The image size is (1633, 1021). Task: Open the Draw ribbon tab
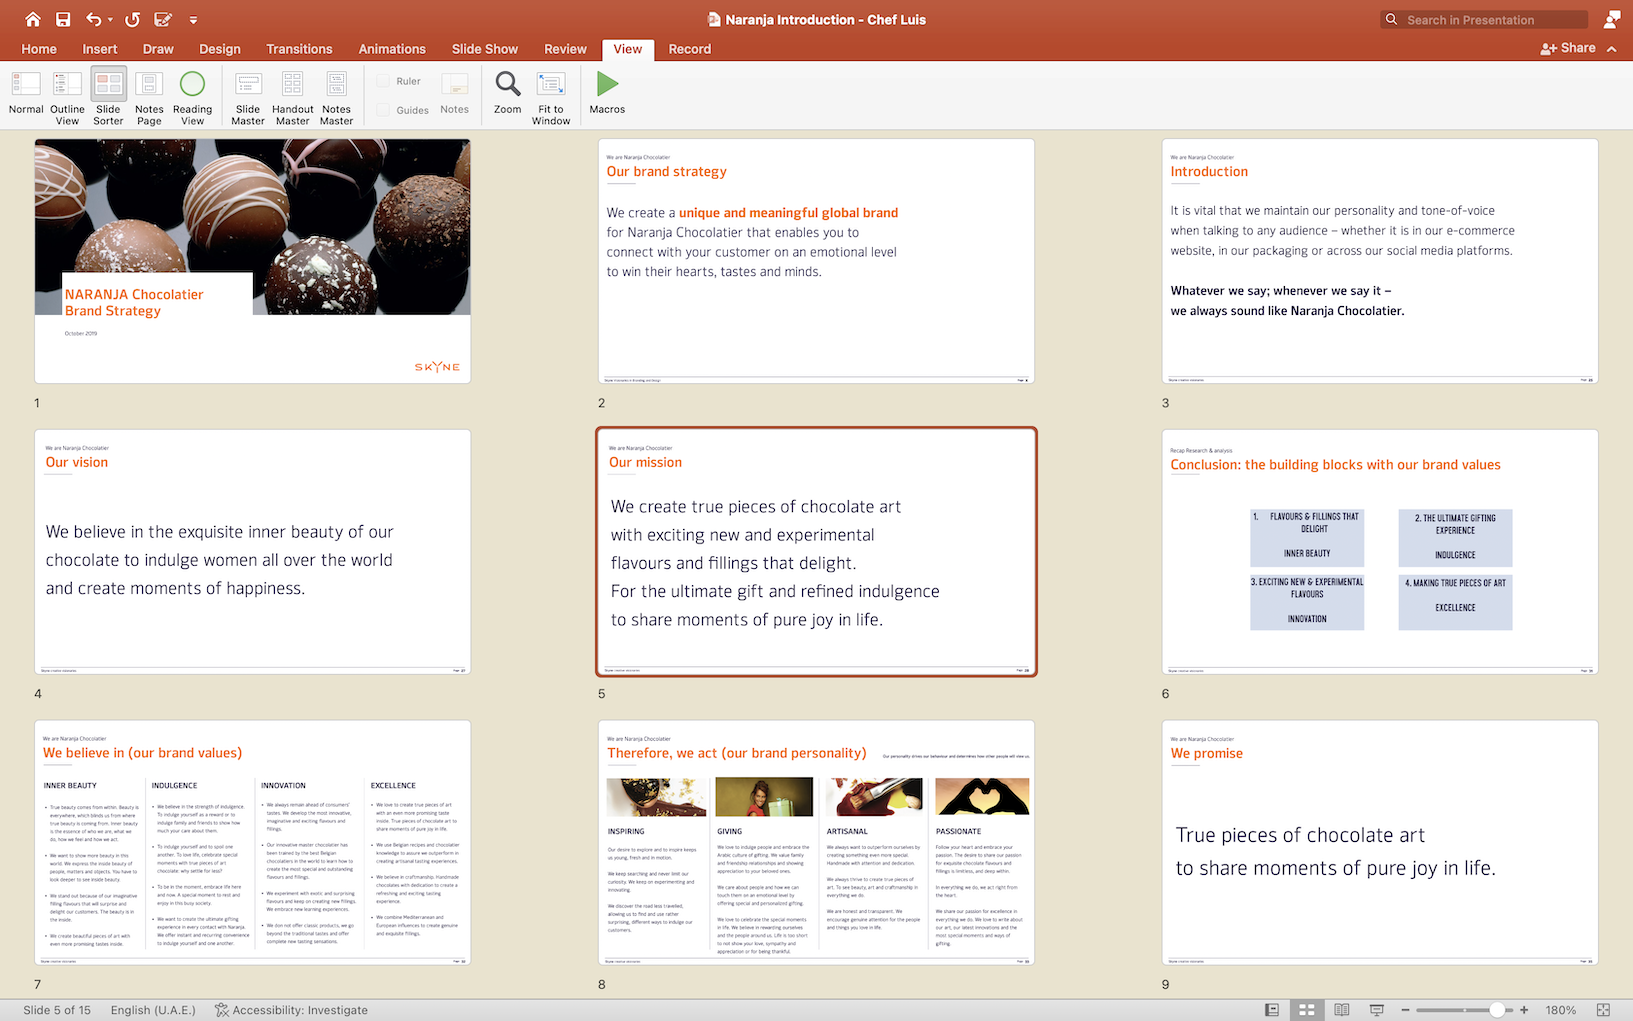[x=158, y=49]
